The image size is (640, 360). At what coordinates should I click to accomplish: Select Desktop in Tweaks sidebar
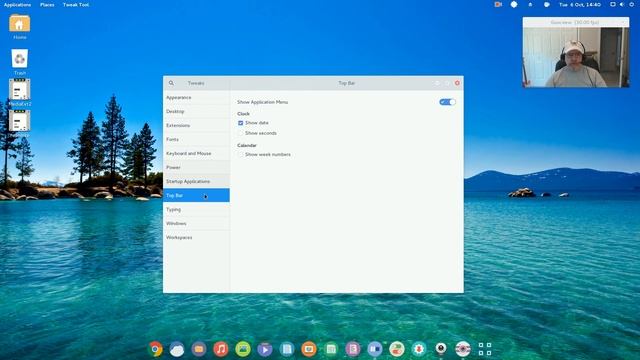(x=196, y=111)
